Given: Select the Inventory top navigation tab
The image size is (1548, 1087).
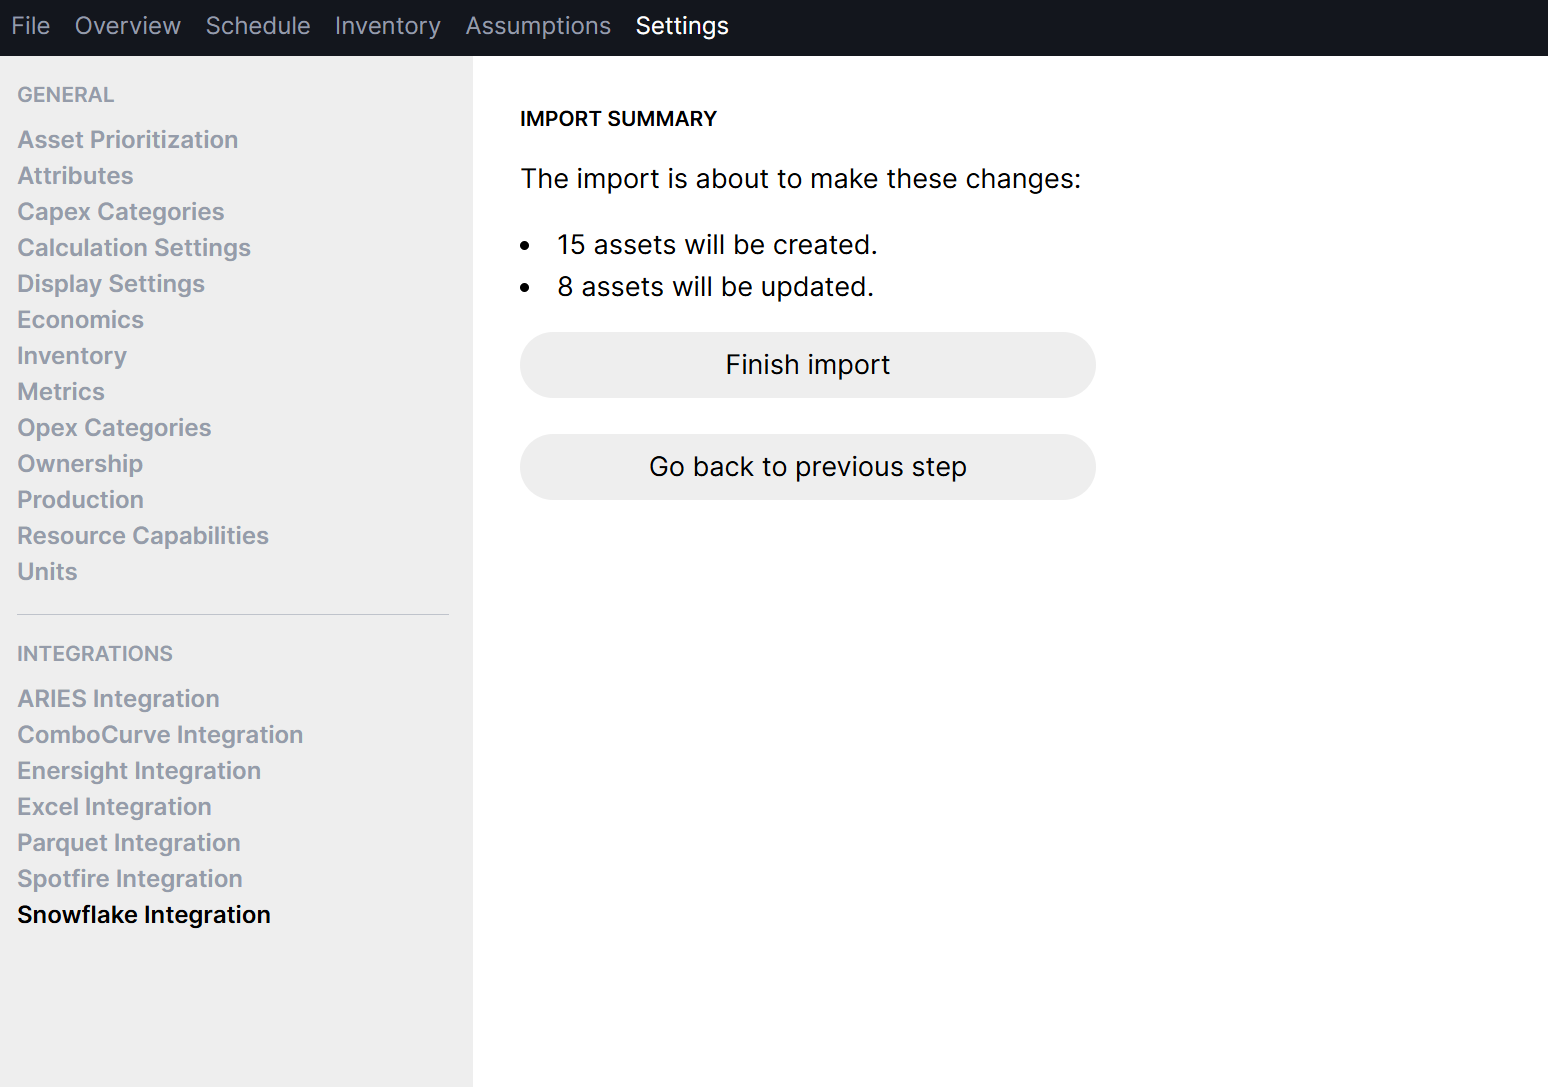Looking at the screenshot, I should coord(388,26).
